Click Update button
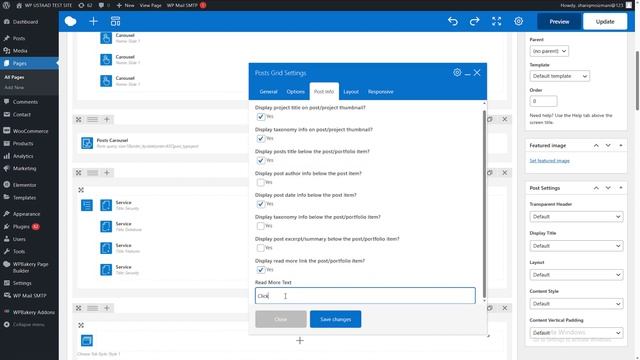 tap(605, 22)
